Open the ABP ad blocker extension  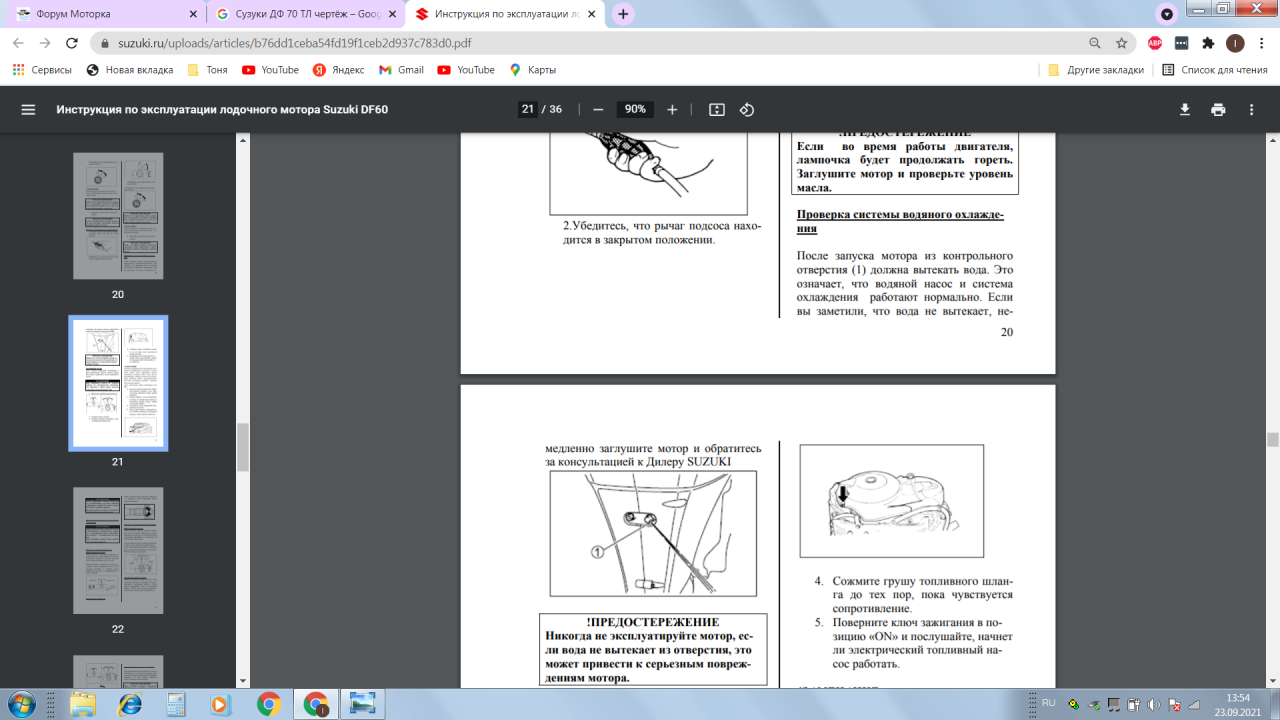click(1155, 43)
